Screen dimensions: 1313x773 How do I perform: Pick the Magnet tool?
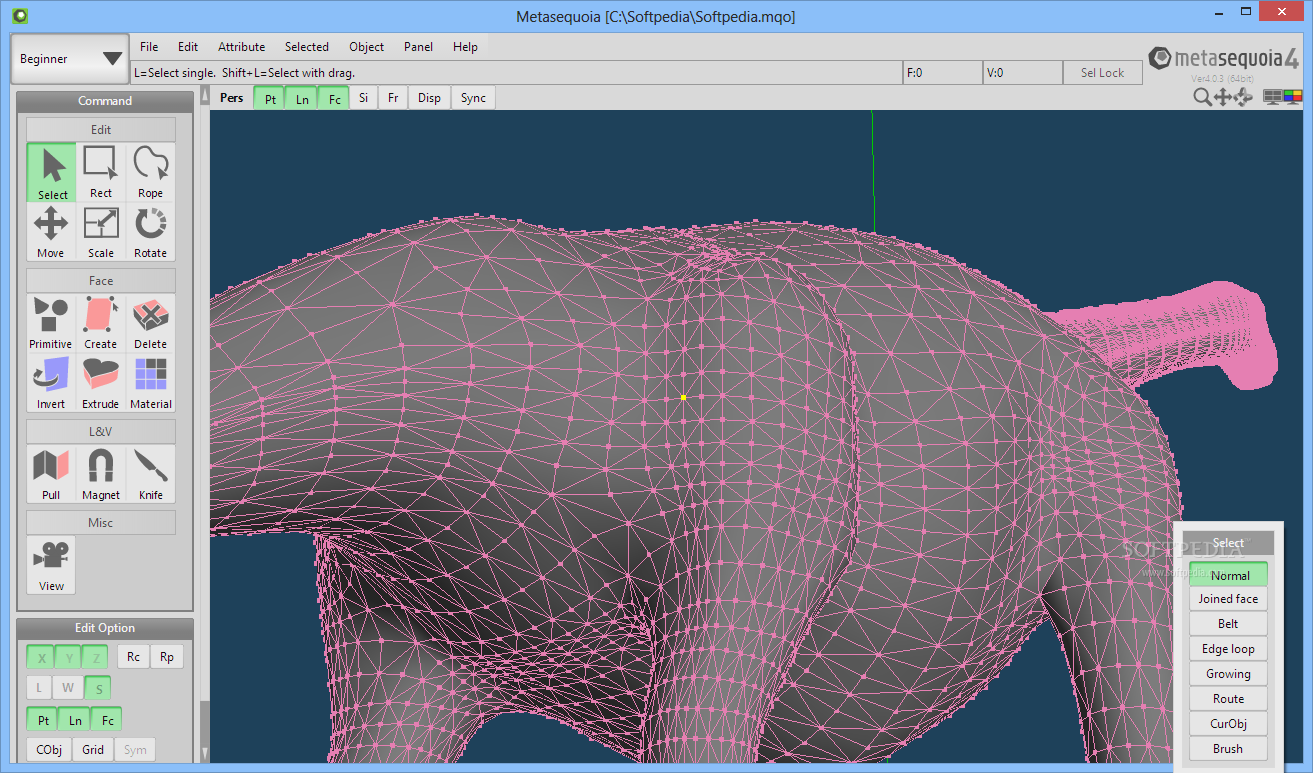[x=101, y=474]
